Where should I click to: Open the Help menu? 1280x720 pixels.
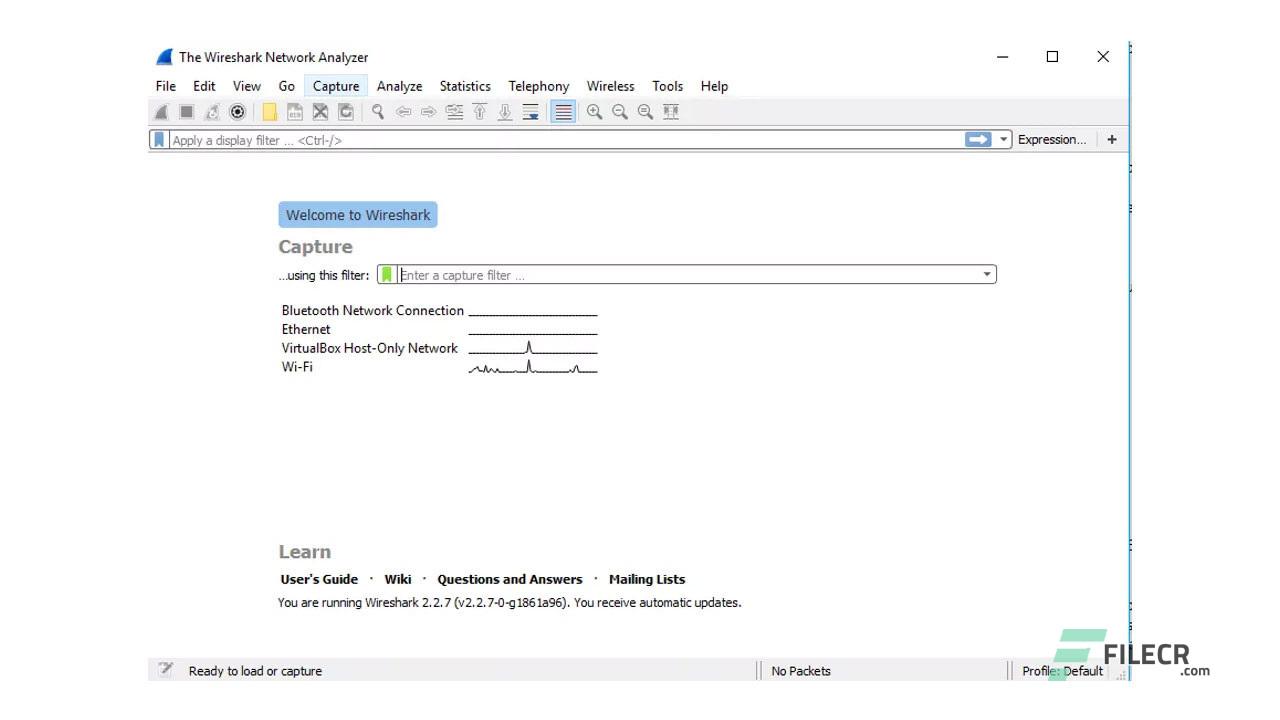[714, 86]
